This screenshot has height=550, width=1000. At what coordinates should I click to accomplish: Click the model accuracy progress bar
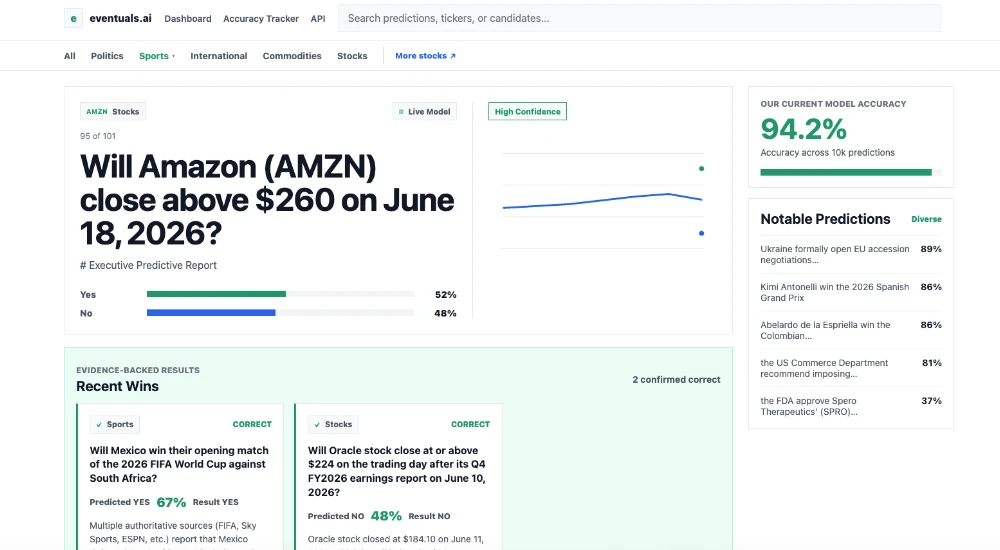(x=851, y=172)
